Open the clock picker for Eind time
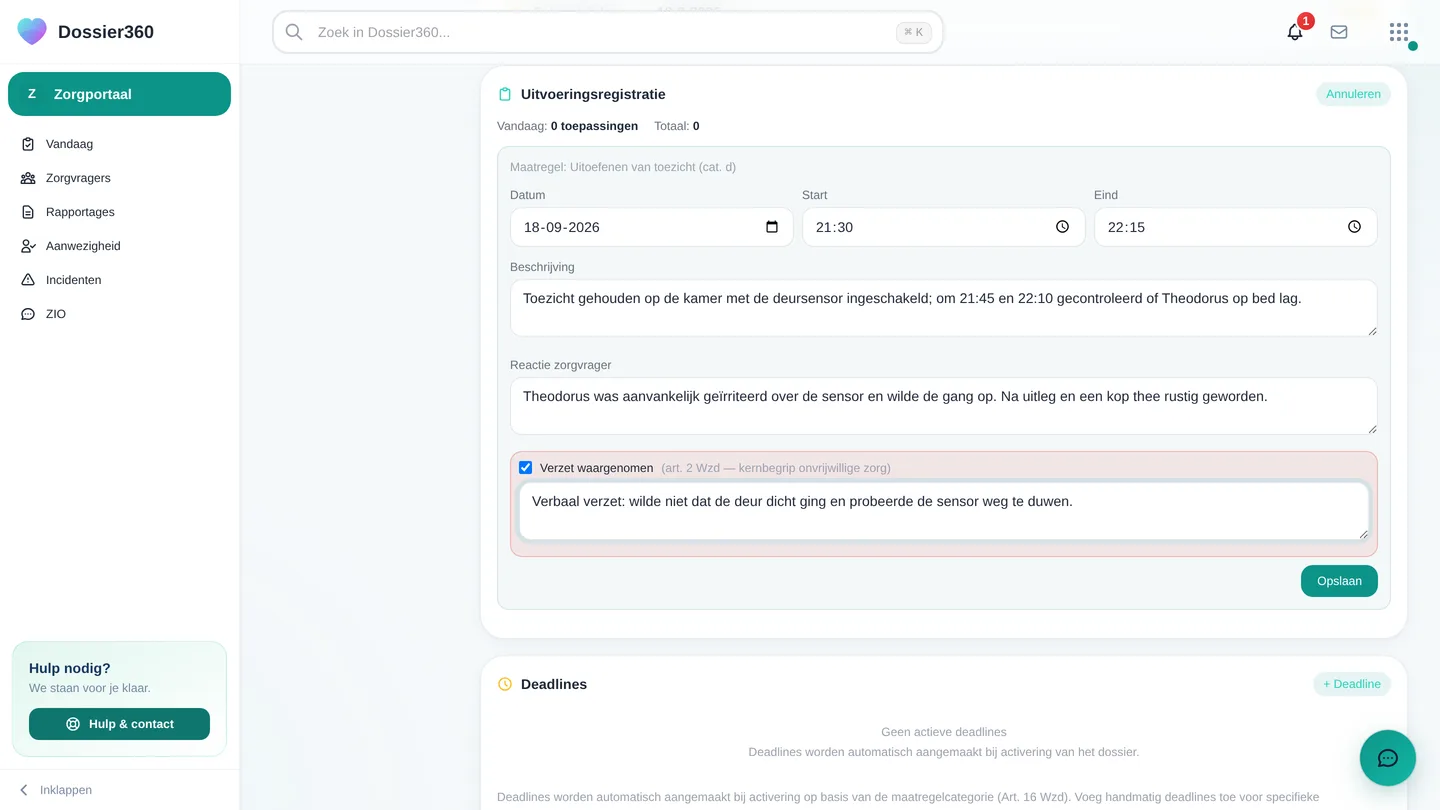This screenshot has height=810, width=1440. click(x=1354, y=227)
